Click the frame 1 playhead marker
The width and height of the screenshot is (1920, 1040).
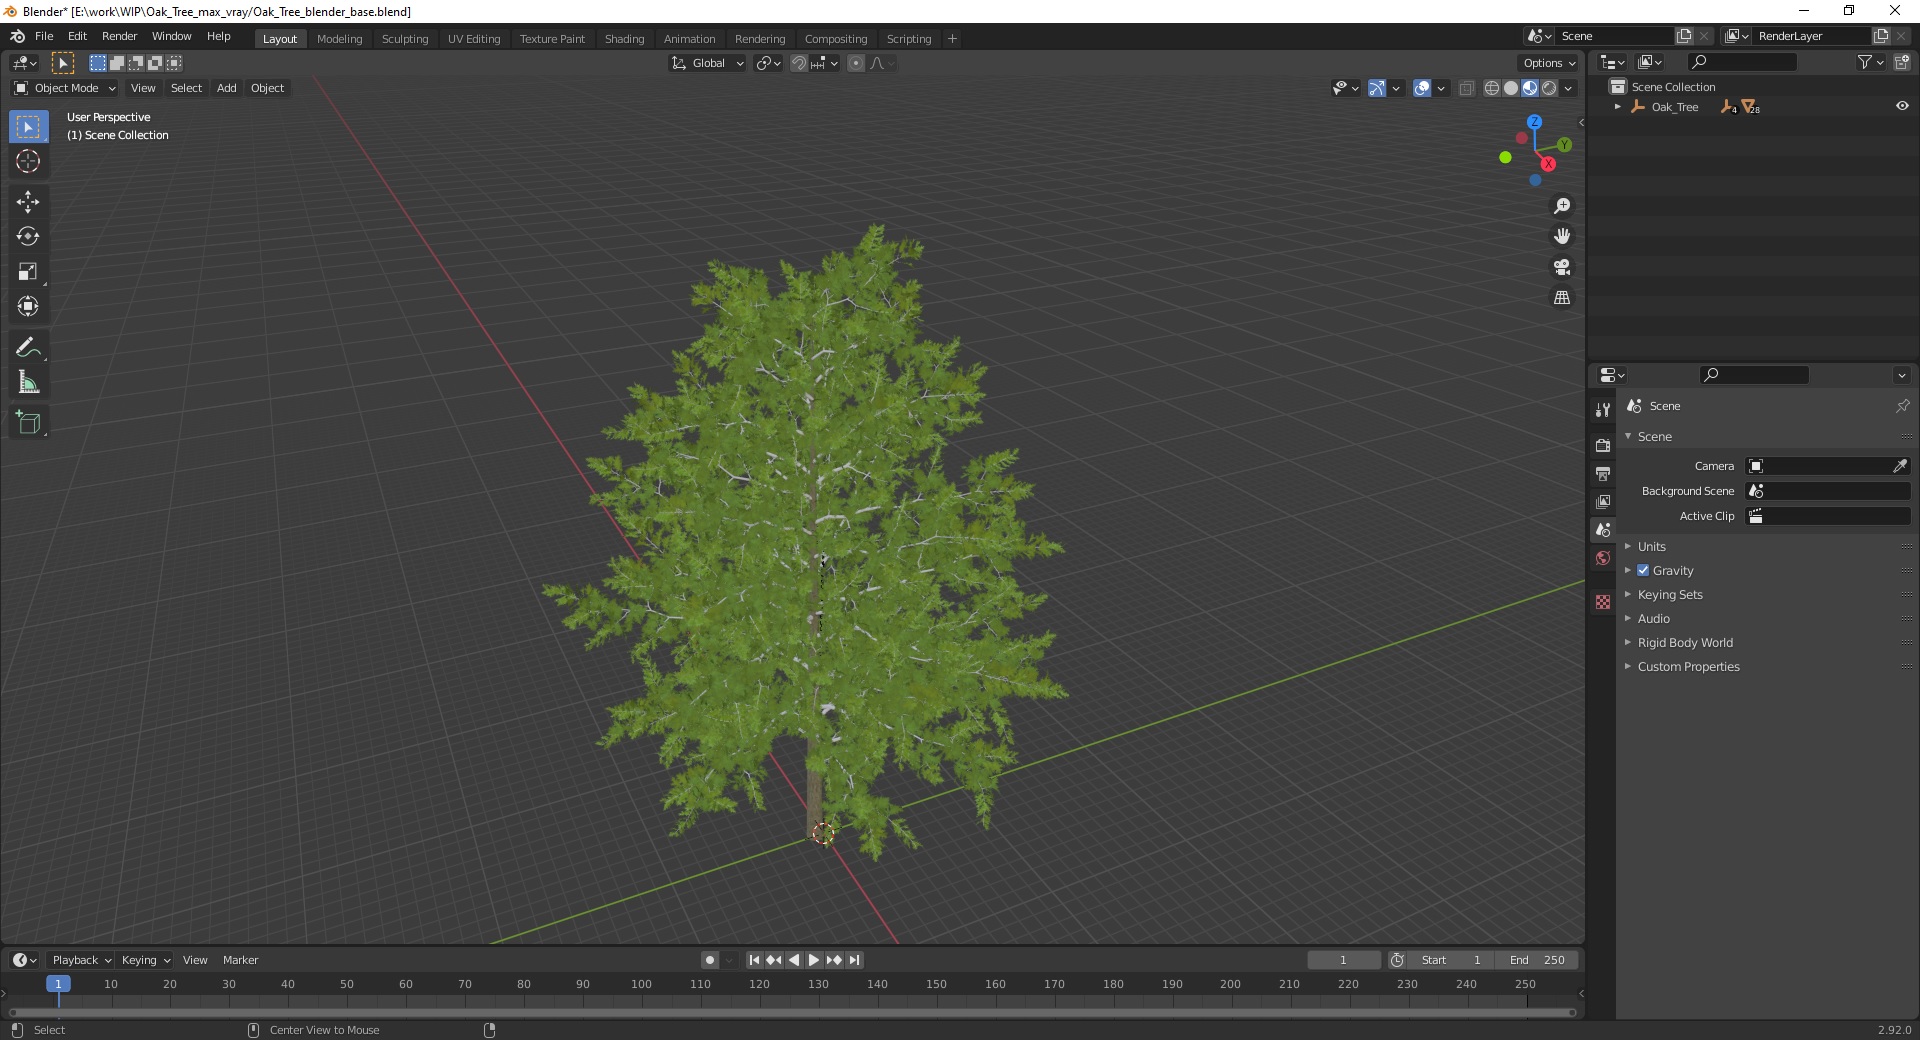58,984
